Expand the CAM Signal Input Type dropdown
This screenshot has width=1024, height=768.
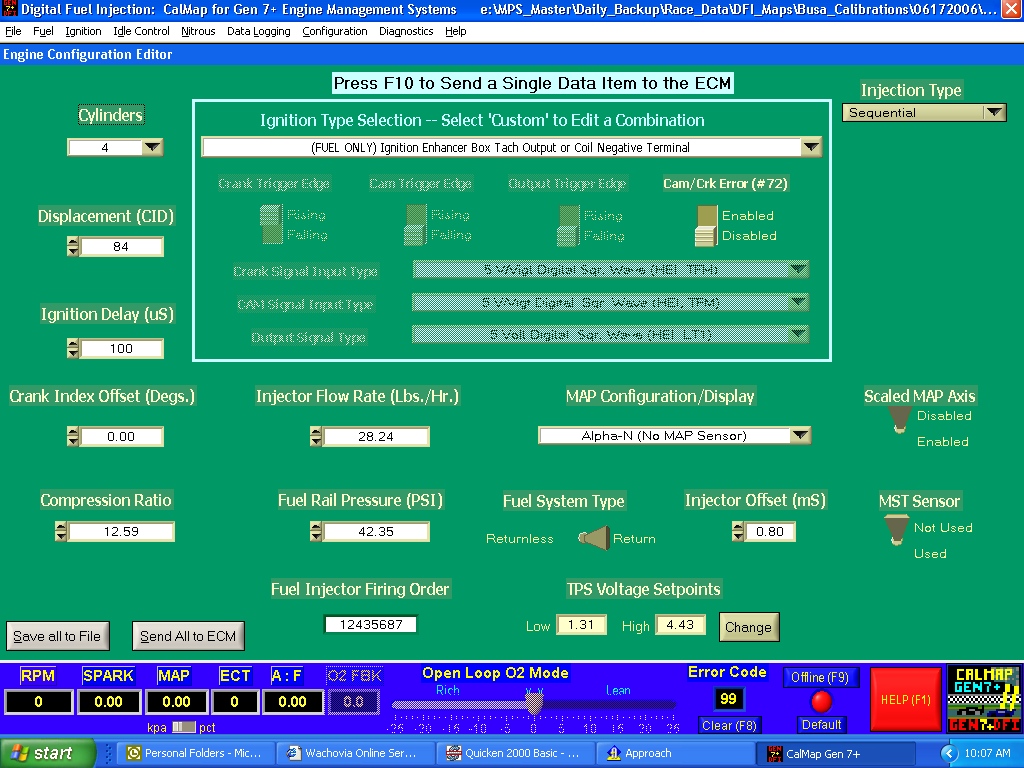click(798, 302)
